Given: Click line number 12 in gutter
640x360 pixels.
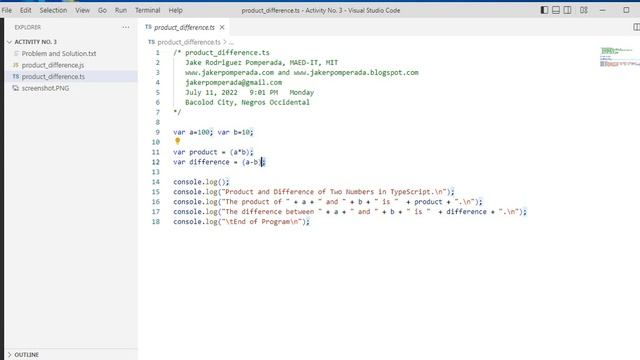Looking at the screenshot, I should (x=156, y=162).
